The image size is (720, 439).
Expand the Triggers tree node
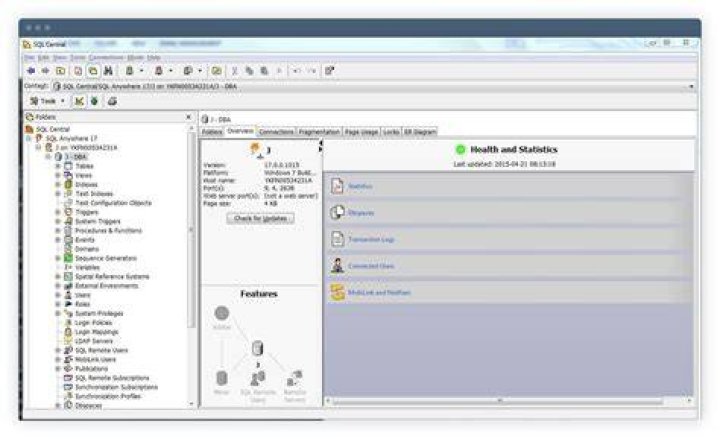[x=58, y=212]
